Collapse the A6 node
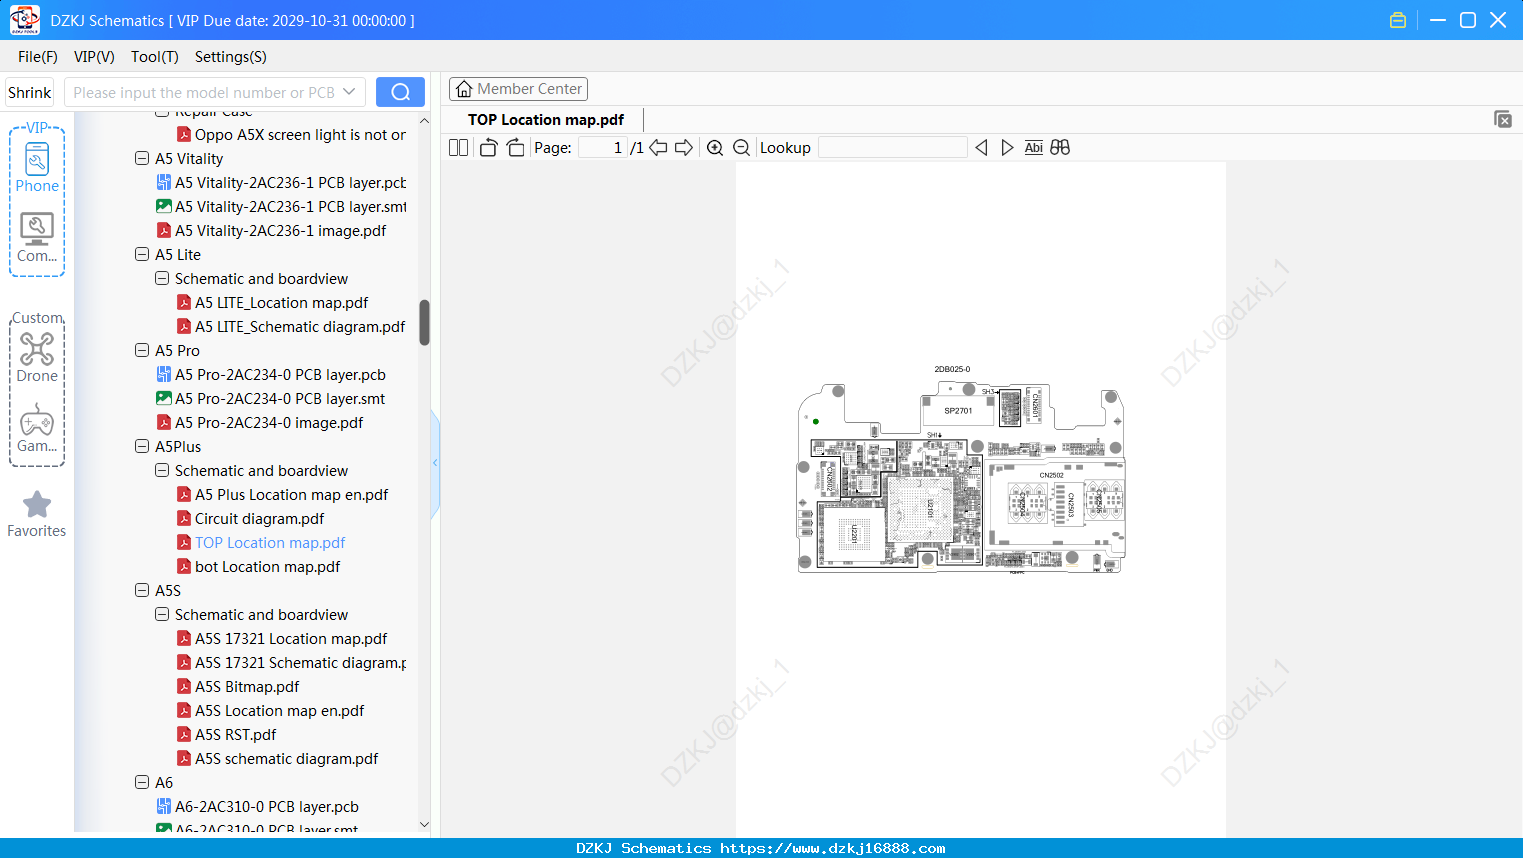Image resolution: width=1523 pixels, height=858 pixels. click(x=142, y=783)
